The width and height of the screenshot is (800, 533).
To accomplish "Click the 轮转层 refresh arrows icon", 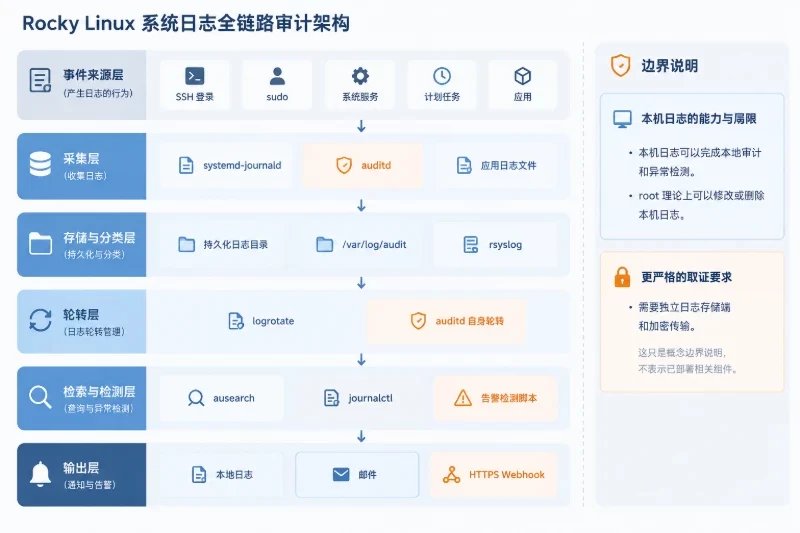I will pos(40,320).
